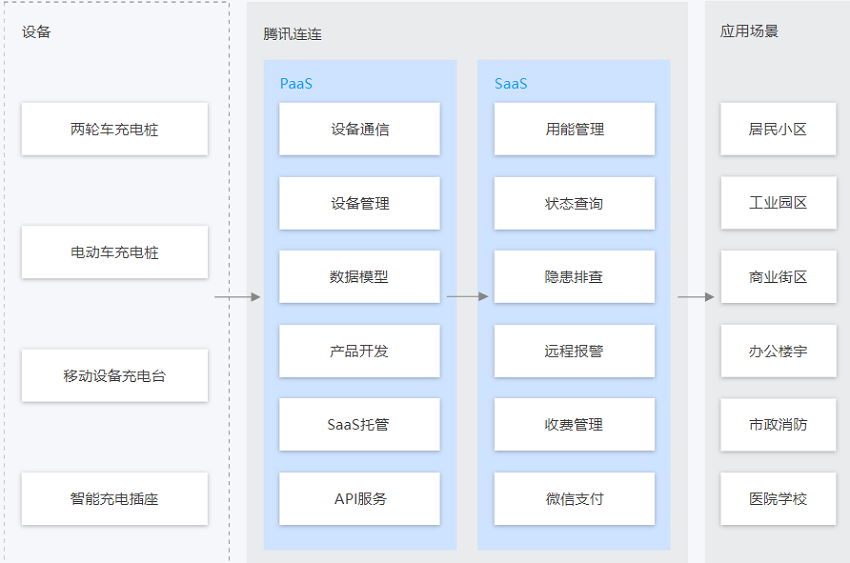850x563 pixels.
Task: Select the 微信支付 box
Action: pos(574,499)
